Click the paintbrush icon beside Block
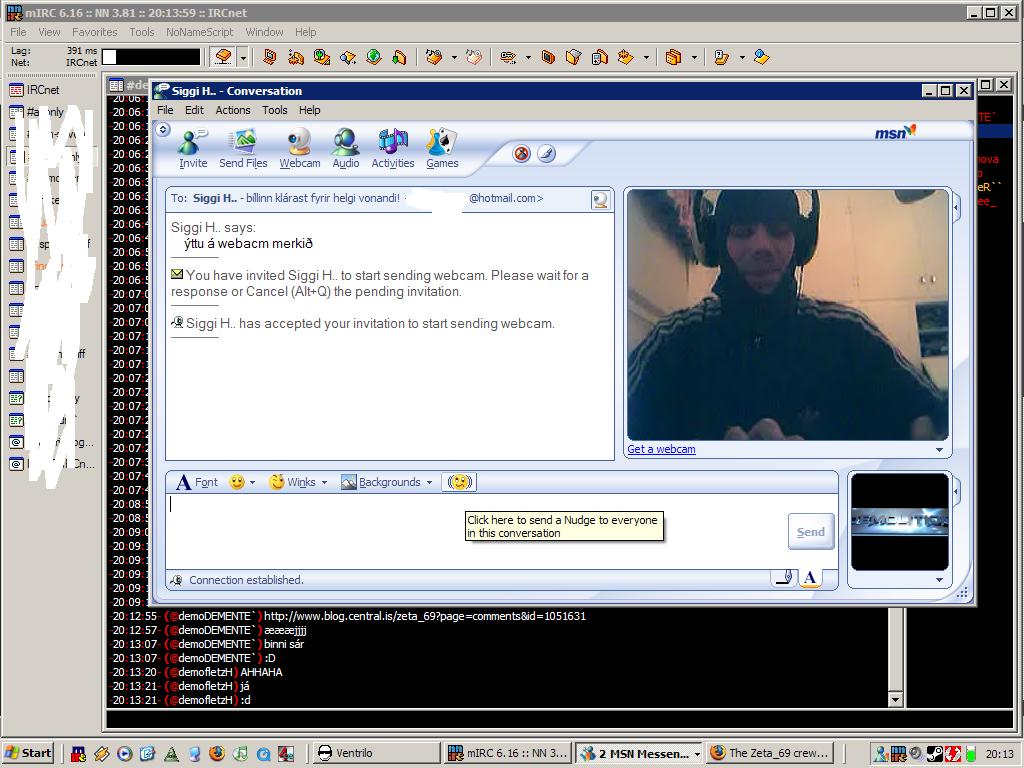Viewport: 1024px width, 768px height. (x=547, y=154)
